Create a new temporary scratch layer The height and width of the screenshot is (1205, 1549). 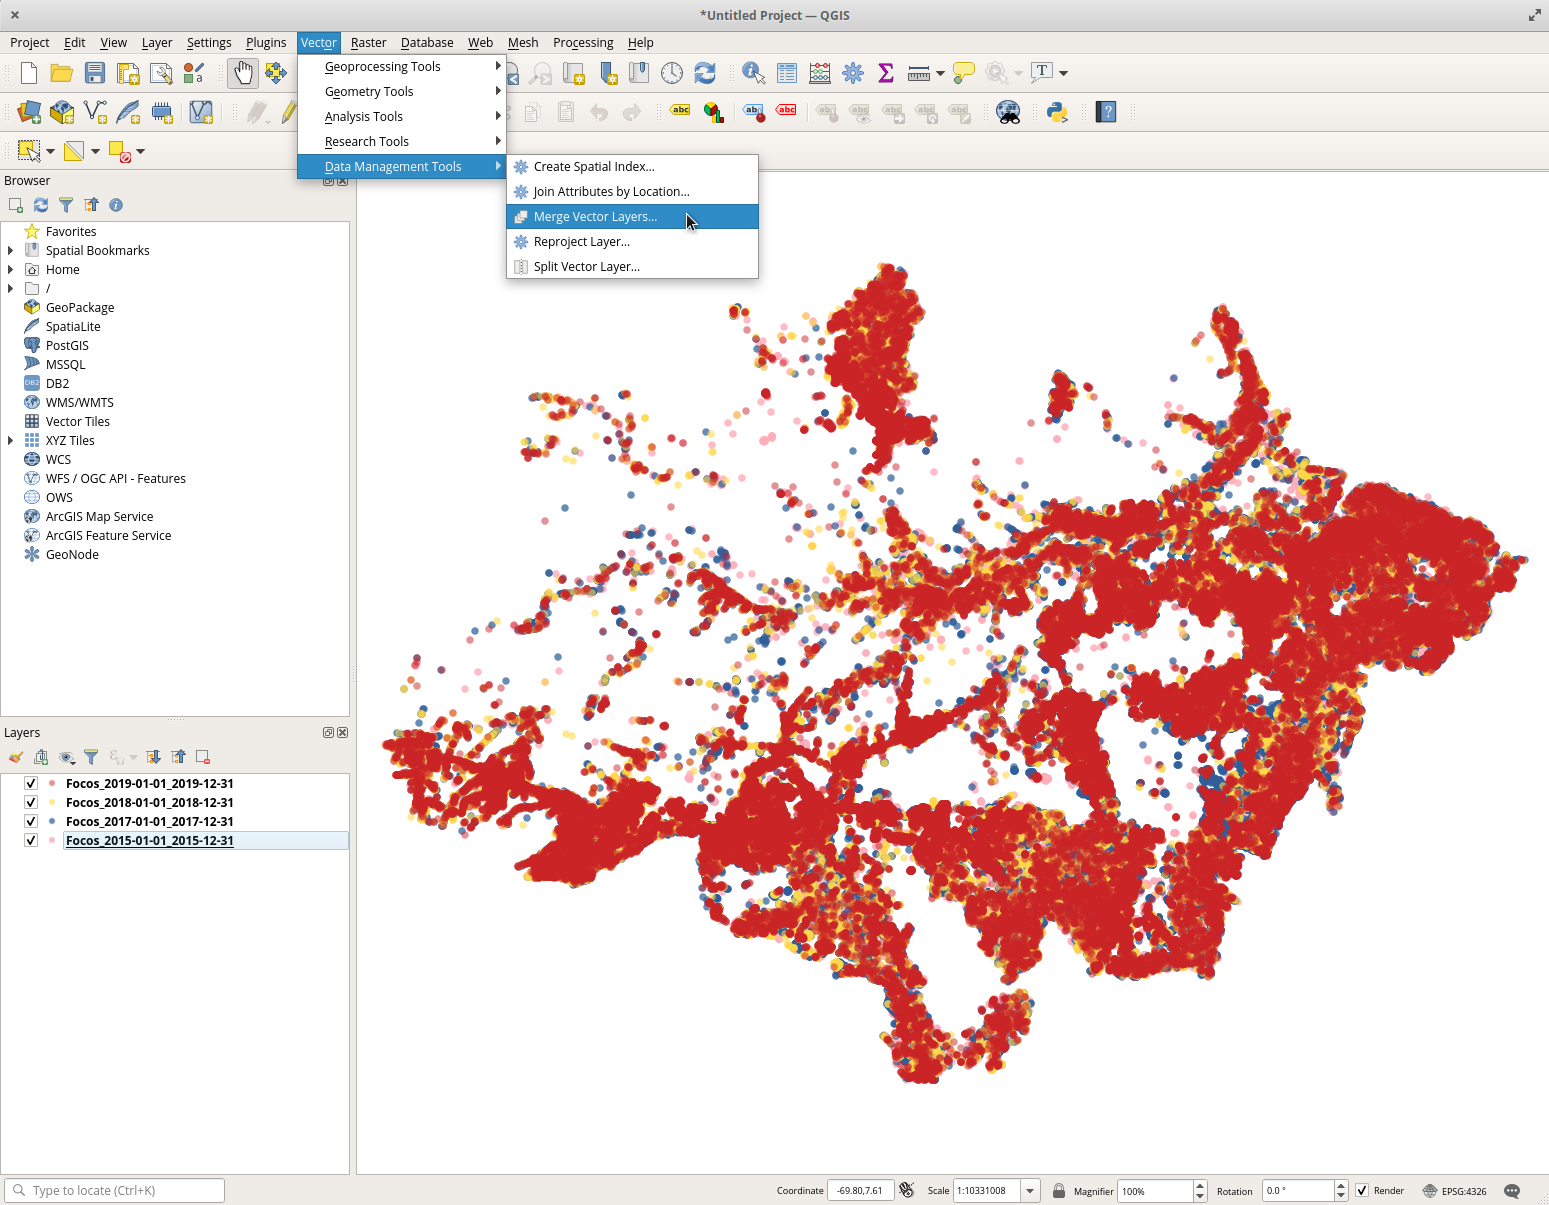point(161,112)
